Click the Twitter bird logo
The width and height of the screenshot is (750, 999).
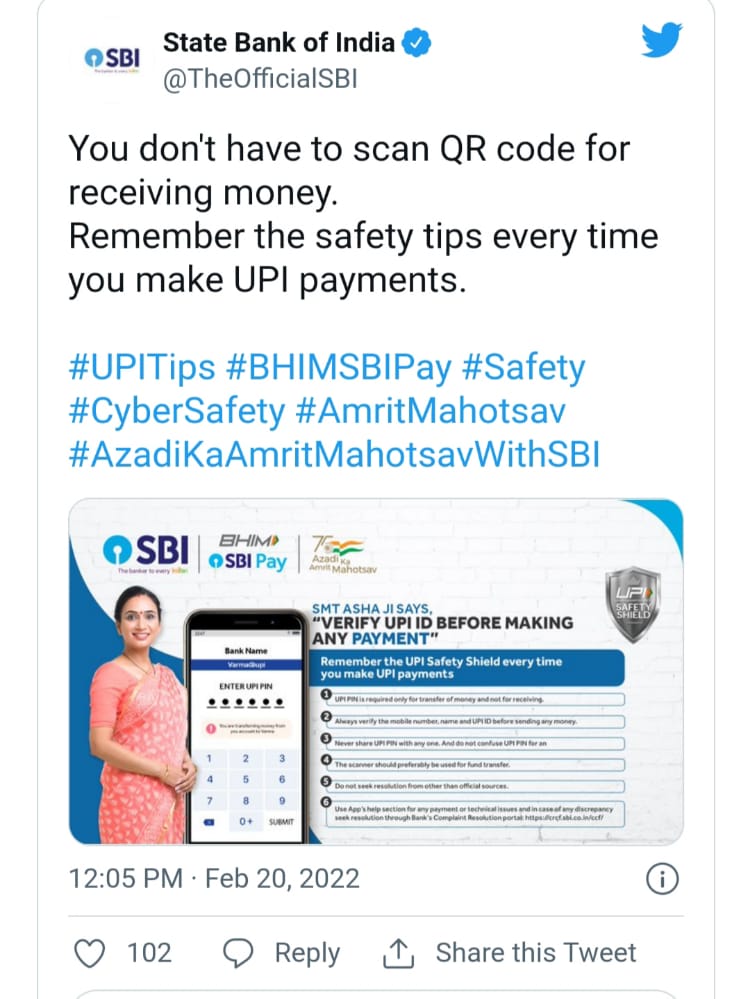pyautogui.click(x=661, y=40)
